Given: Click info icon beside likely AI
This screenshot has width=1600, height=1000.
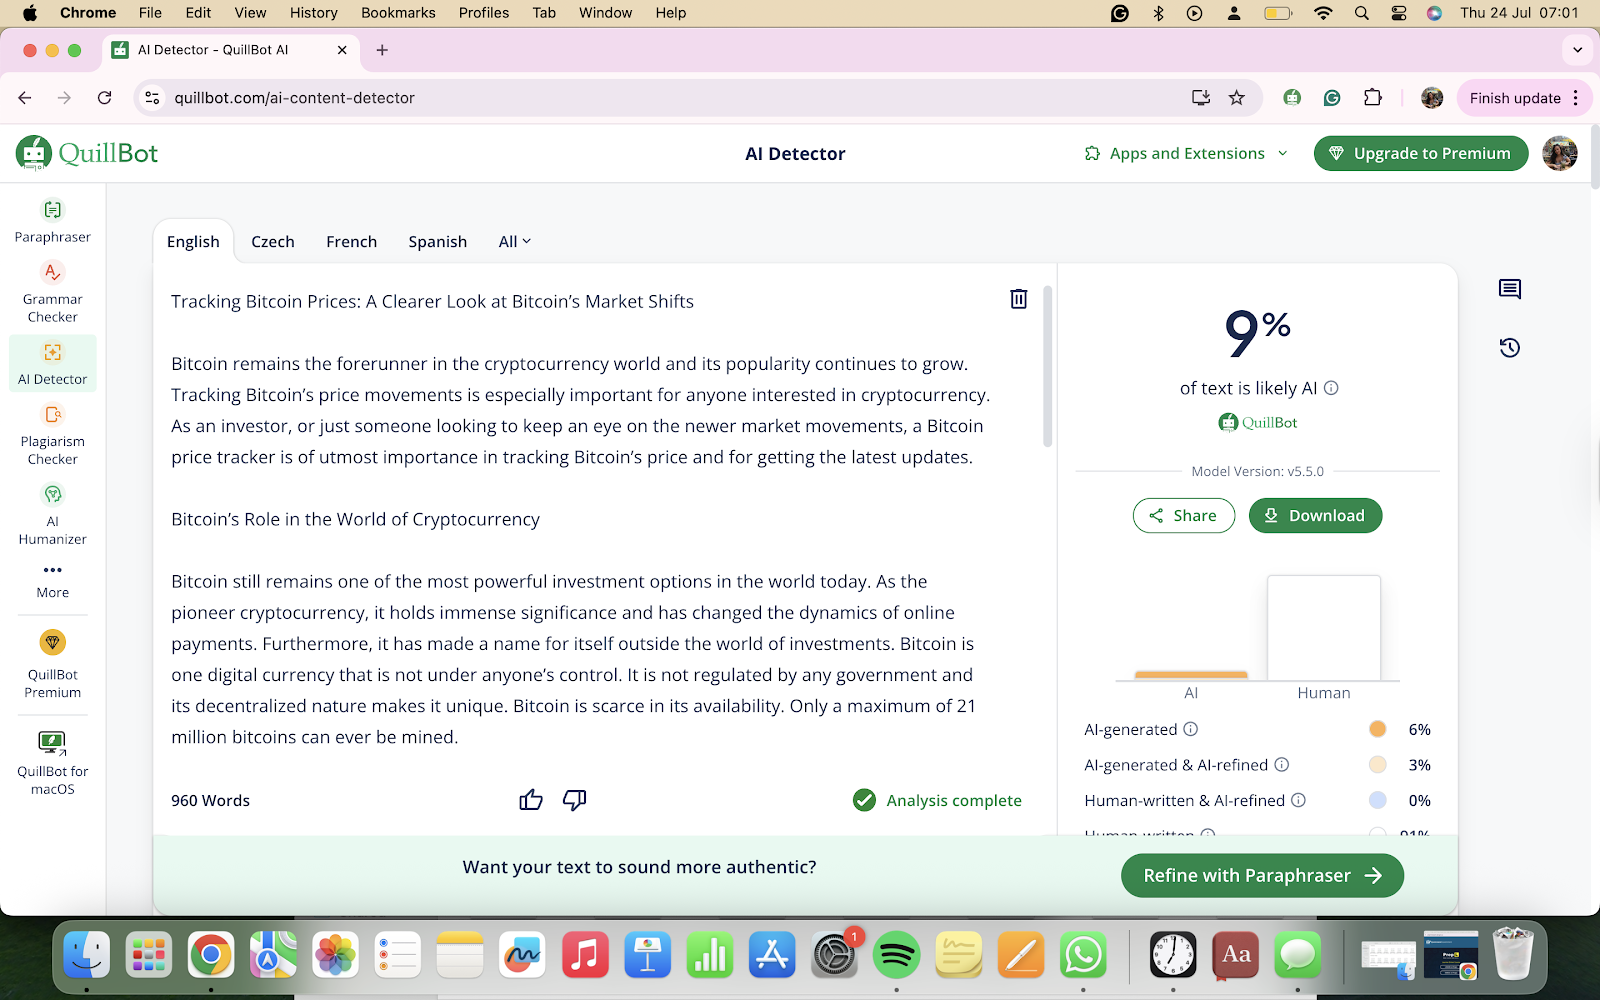Looking at the screenshot, I should coord(1331,388).
